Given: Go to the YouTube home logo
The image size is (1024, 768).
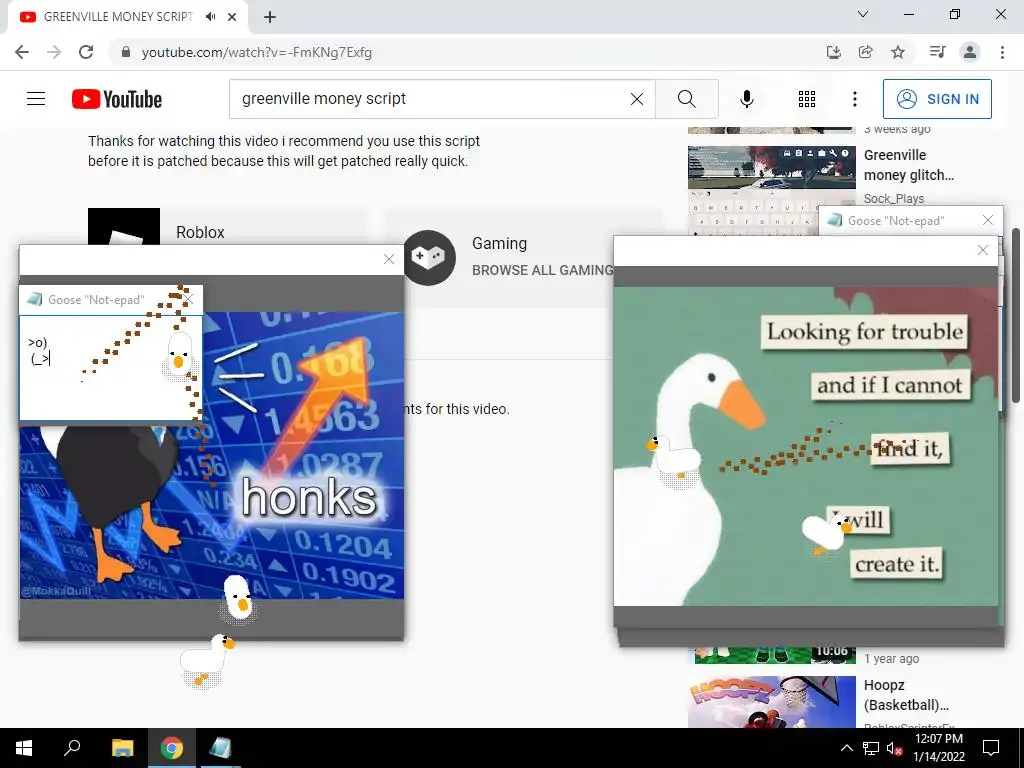Looking at the screenshot, I should 117,99.
